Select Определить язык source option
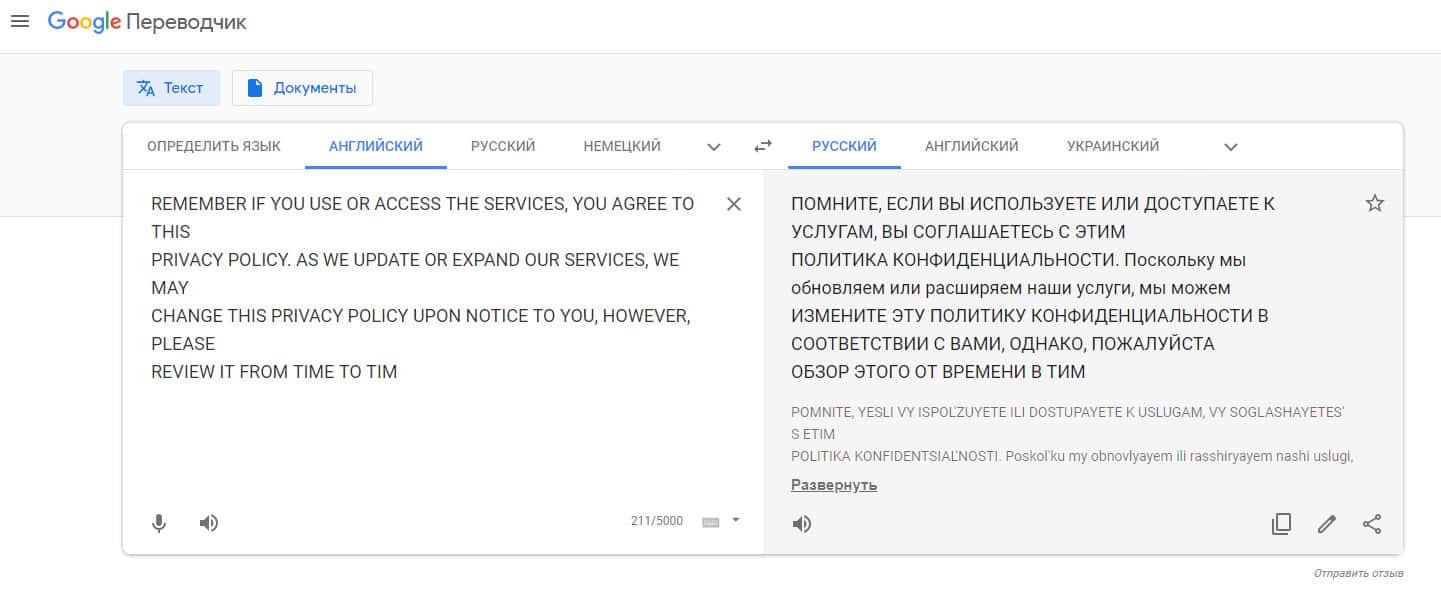Viewport: 1441px width, 607px height. click(x=214, y=146)
